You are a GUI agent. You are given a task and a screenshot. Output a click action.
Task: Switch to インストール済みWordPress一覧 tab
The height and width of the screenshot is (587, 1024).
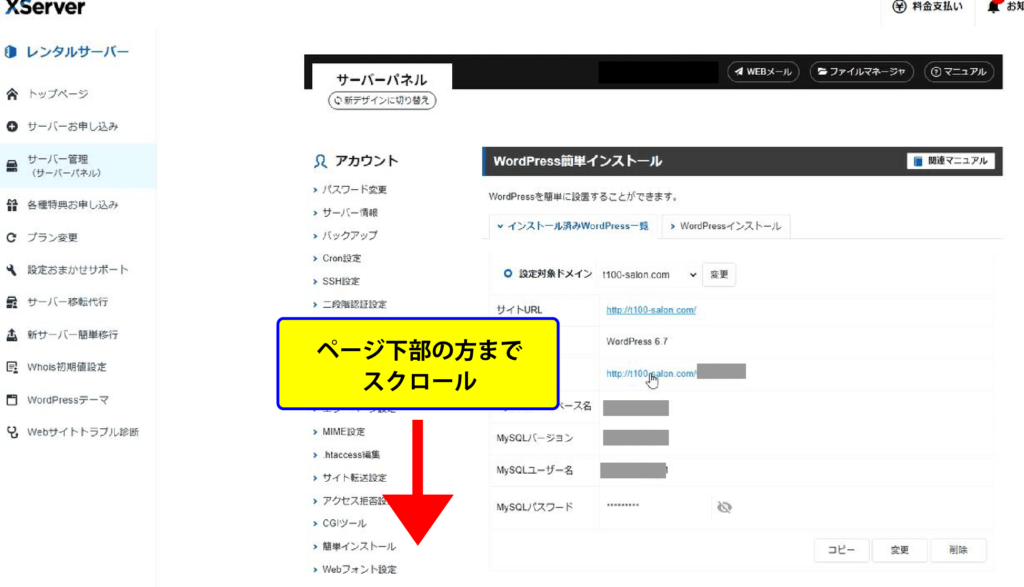573,226
